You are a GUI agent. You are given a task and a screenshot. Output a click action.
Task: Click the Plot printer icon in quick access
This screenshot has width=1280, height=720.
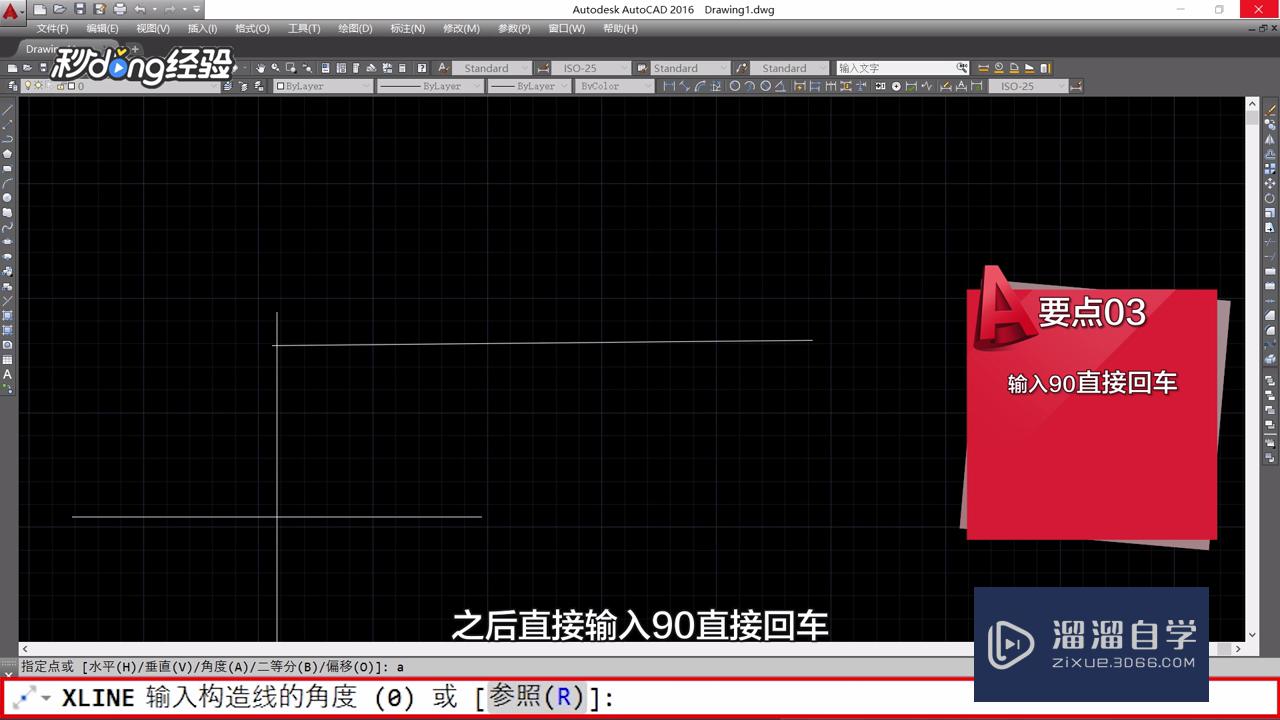[x=120, y=9]
